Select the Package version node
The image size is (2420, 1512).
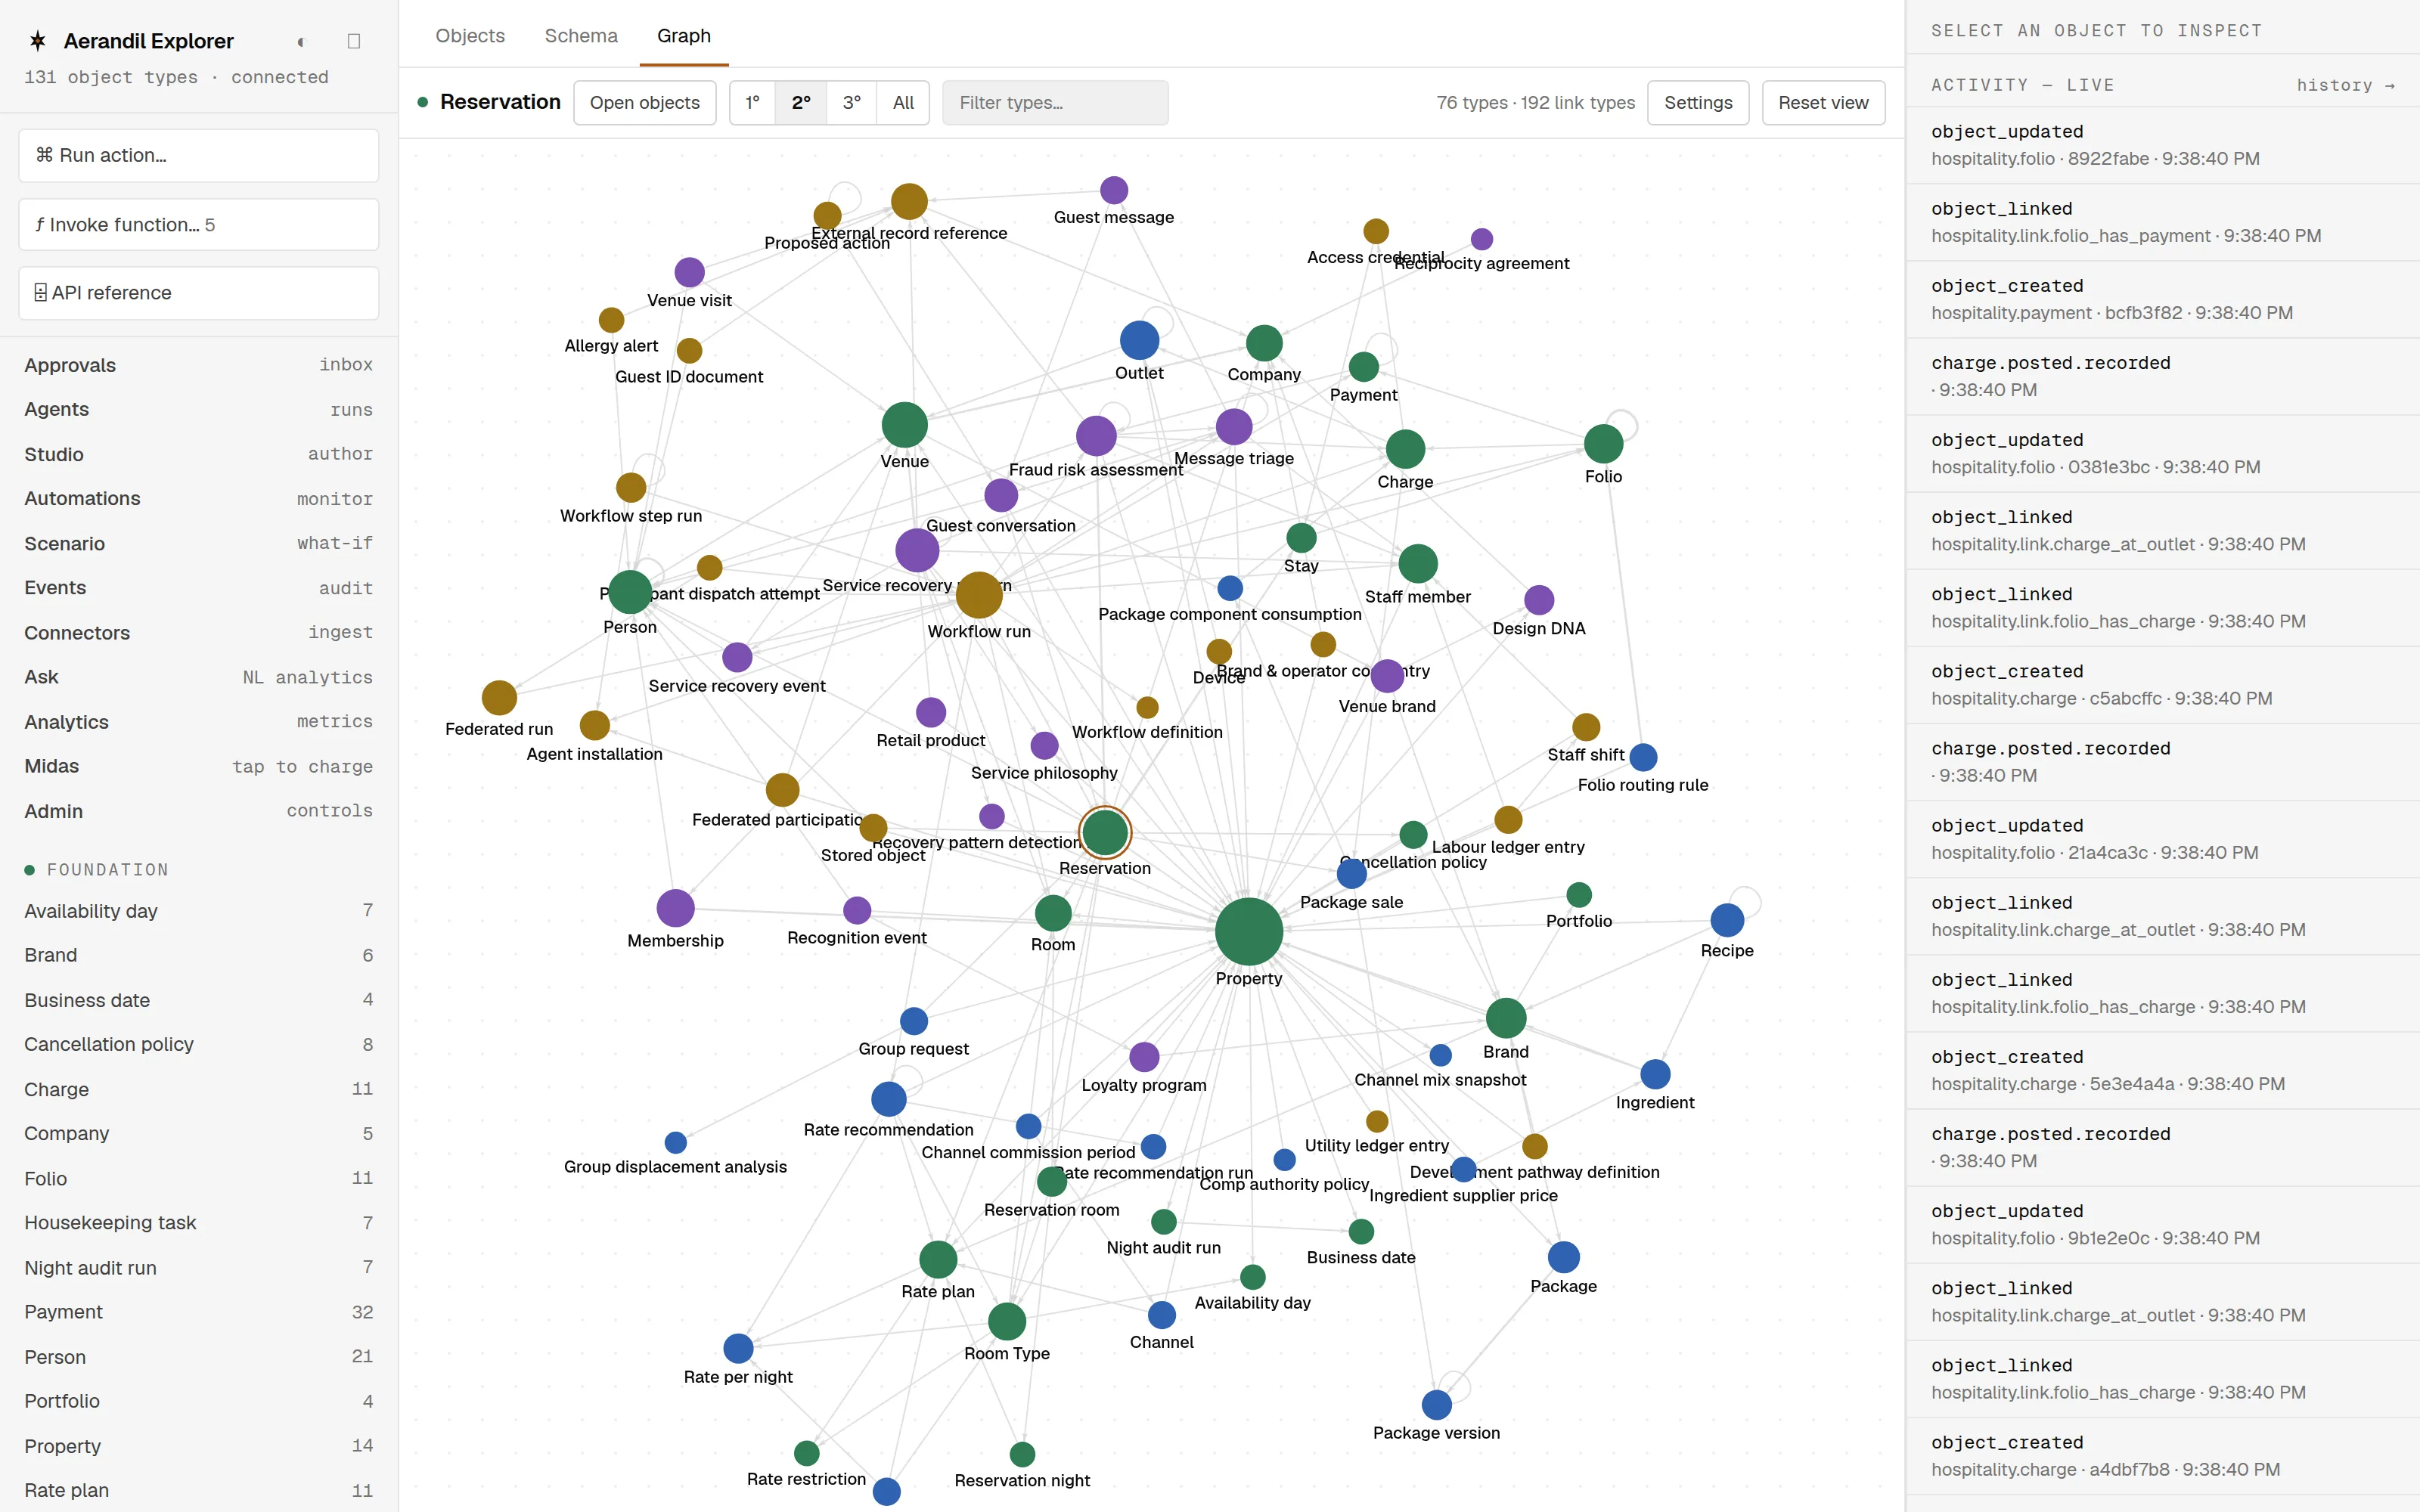point(1436,1405)
